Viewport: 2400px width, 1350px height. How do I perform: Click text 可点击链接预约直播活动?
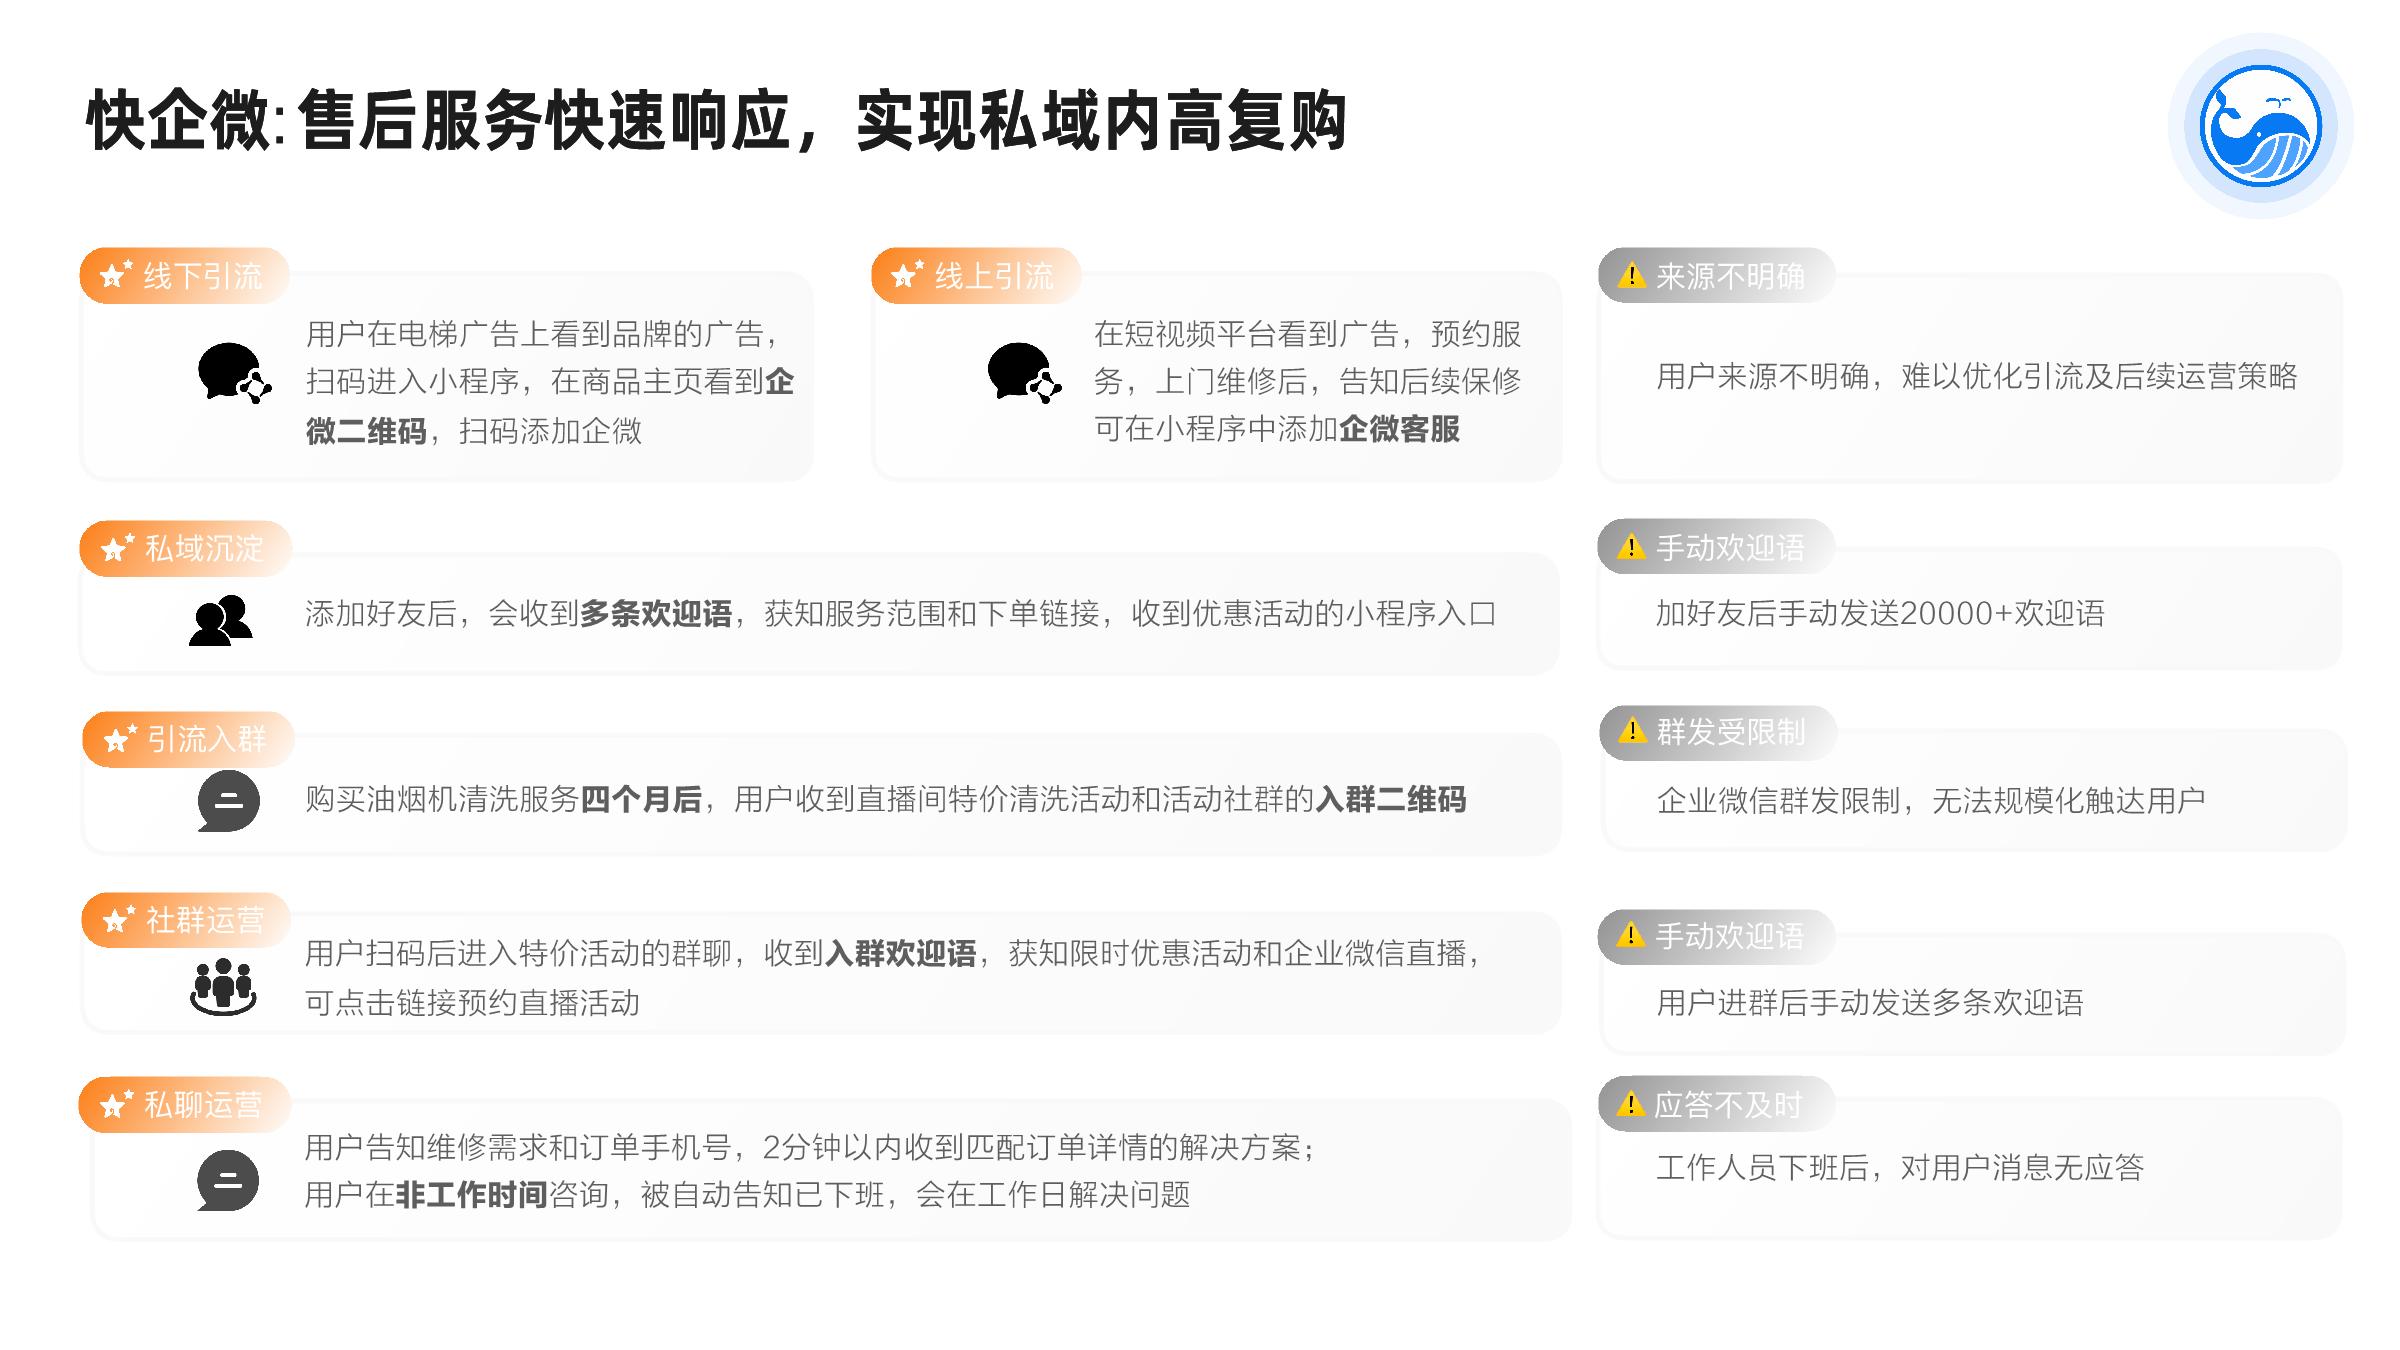coord(472,1002)
